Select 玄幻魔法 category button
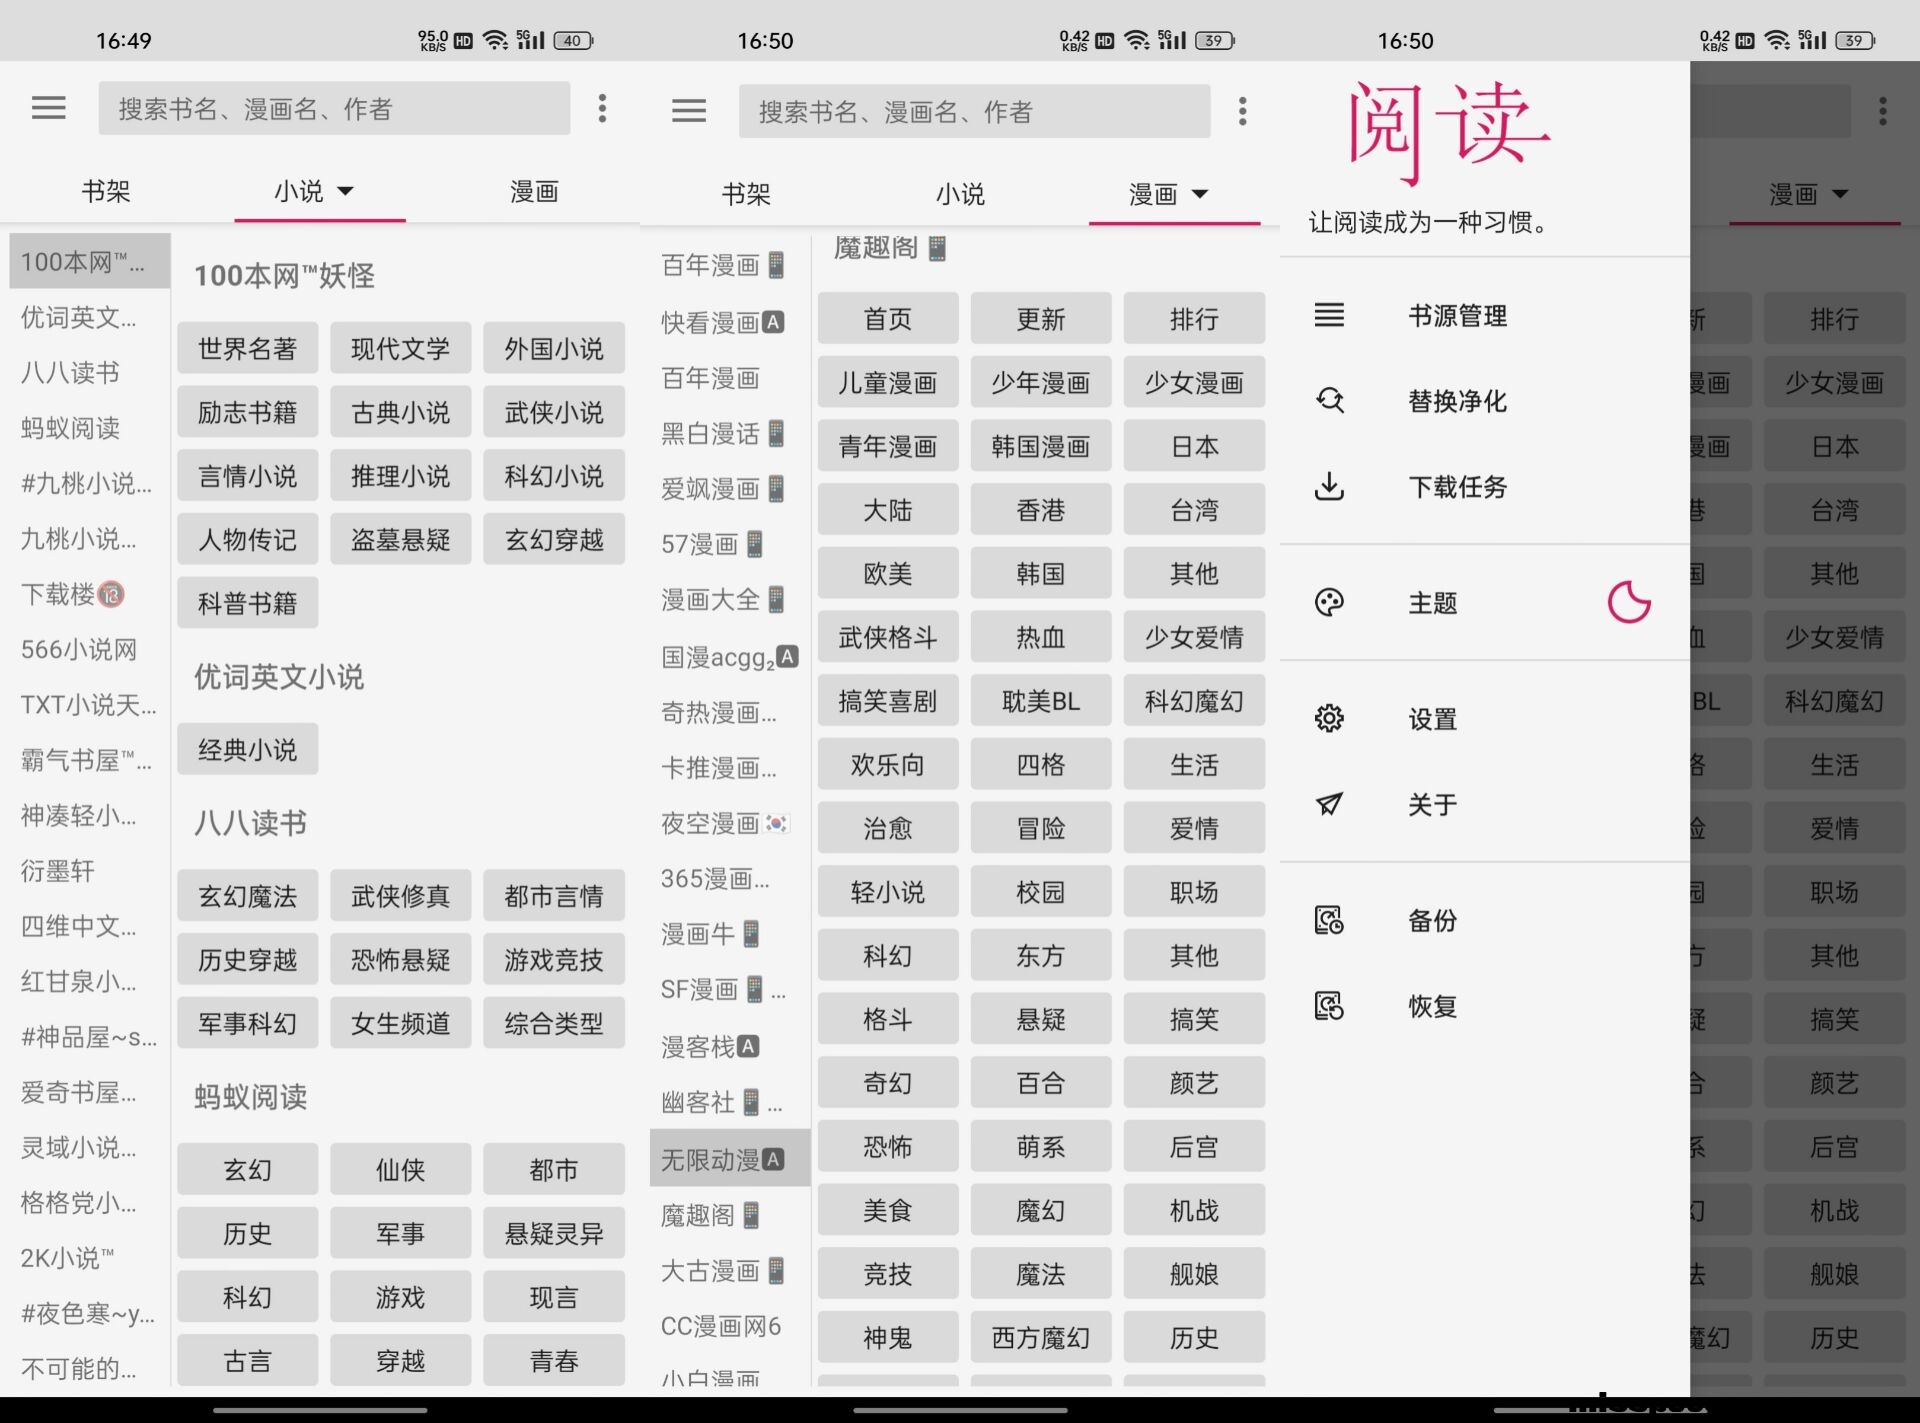 [247, 896]
